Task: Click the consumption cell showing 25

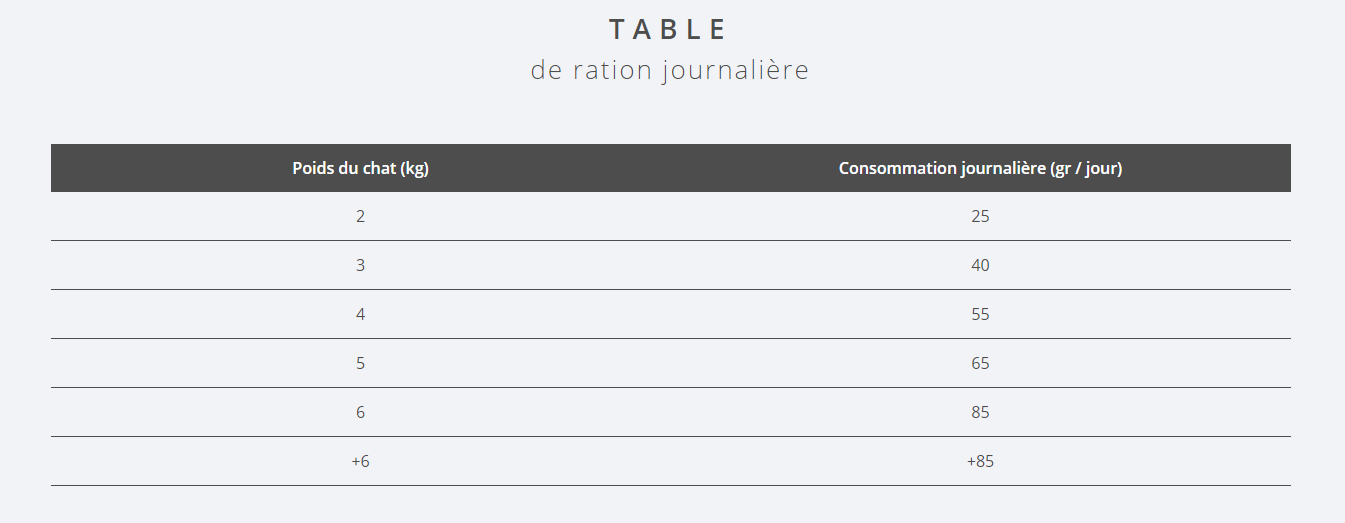Action: [980, 216]
